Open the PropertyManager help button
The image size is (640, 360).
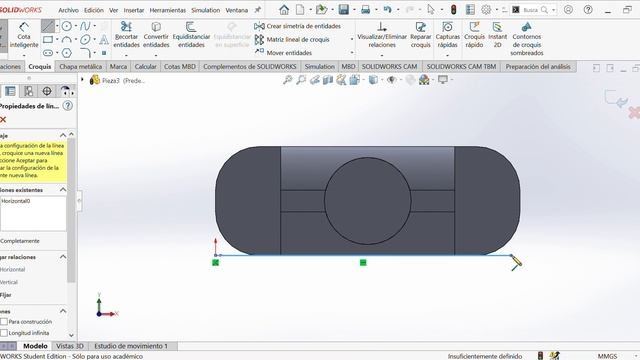tap(68, 106)
